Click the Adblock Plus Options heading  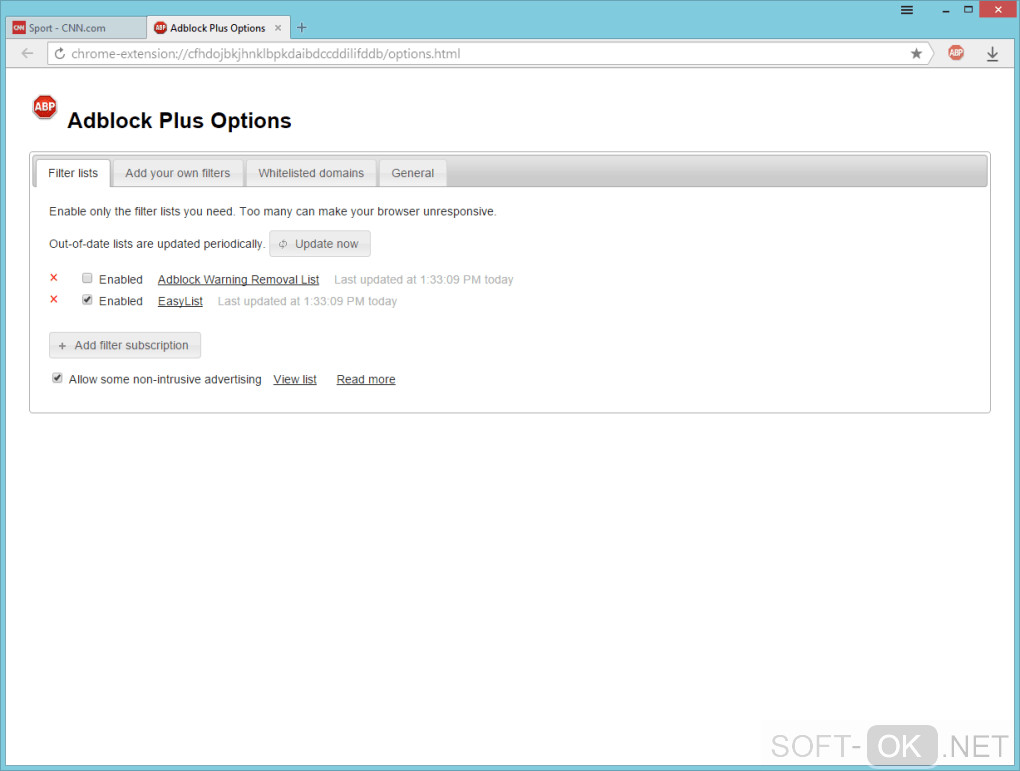pos(179,120)
